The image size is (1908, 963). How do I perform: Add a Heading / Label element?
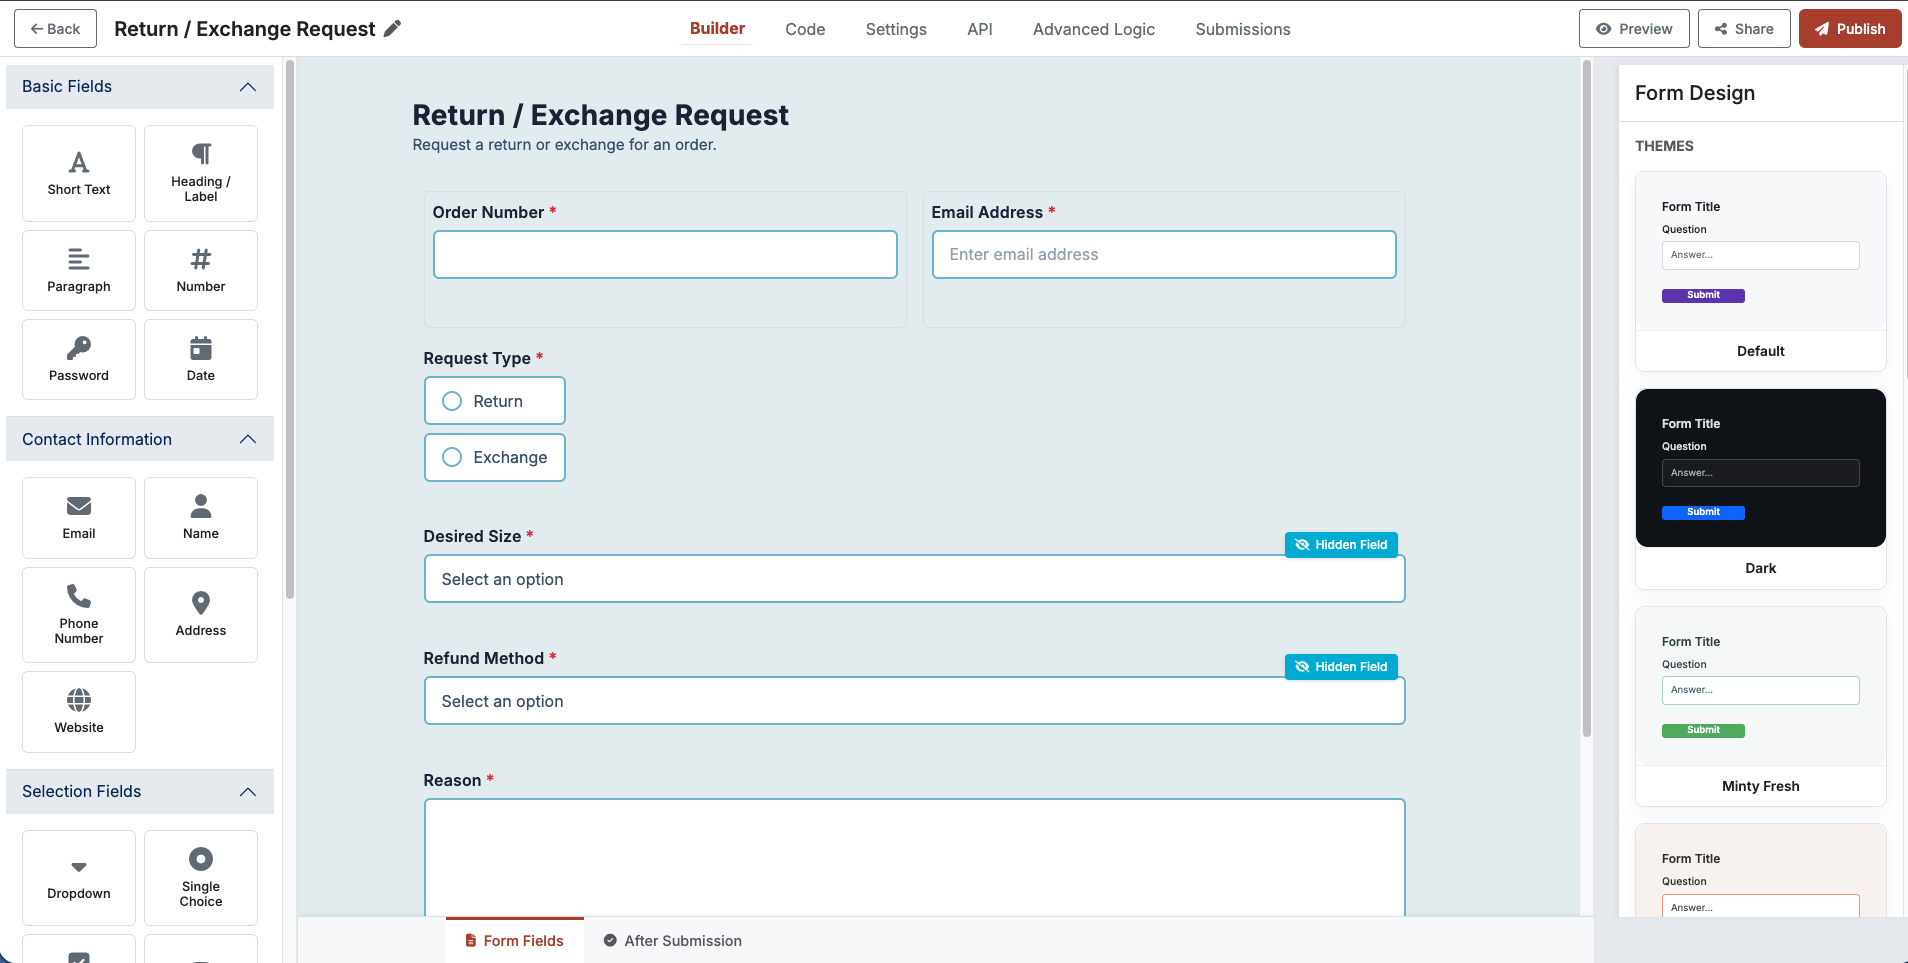(x=200, y=172)
